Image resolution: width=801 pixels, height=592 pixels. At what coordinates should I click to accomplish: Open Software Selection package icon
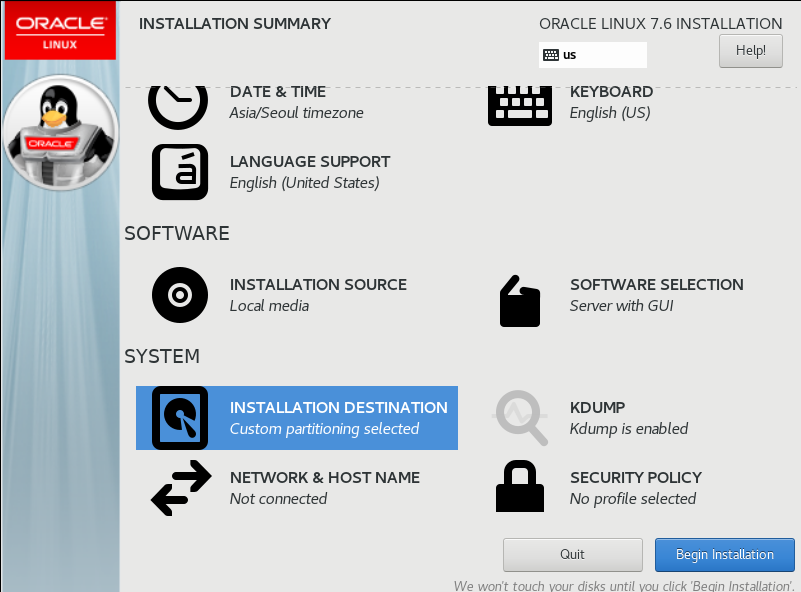click(520, 301)
